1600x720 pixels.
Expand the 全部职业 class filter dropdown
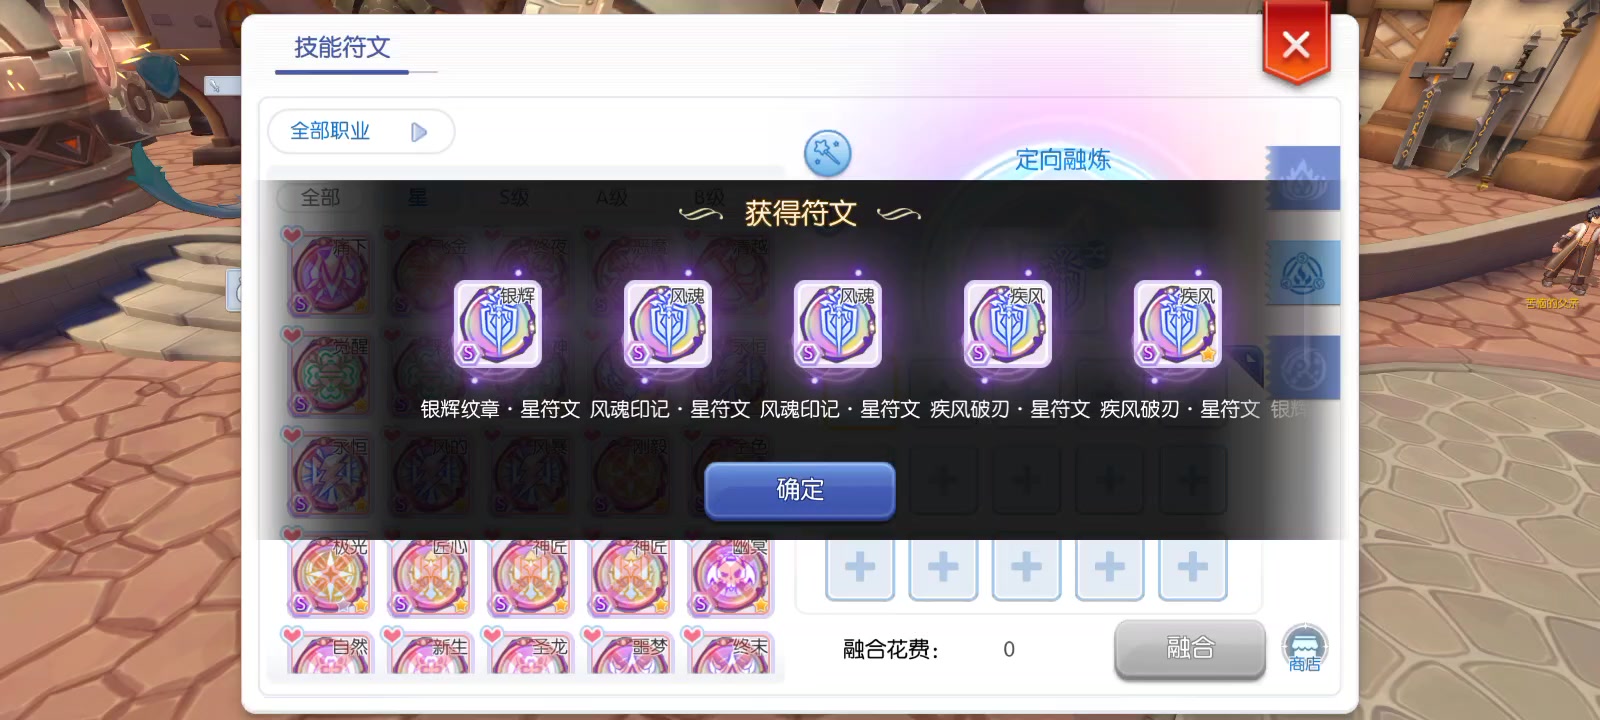point(361,131)
